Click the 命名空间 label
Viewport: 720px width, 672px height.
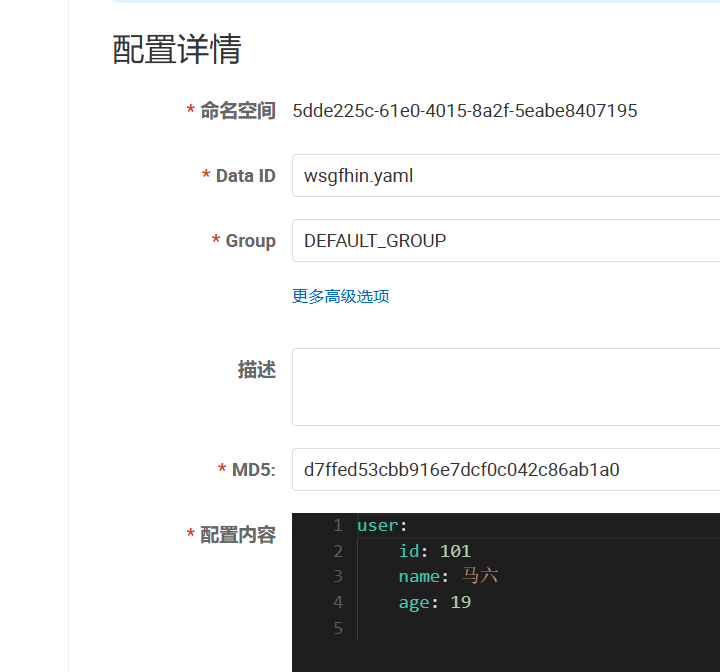pos(238,111)
